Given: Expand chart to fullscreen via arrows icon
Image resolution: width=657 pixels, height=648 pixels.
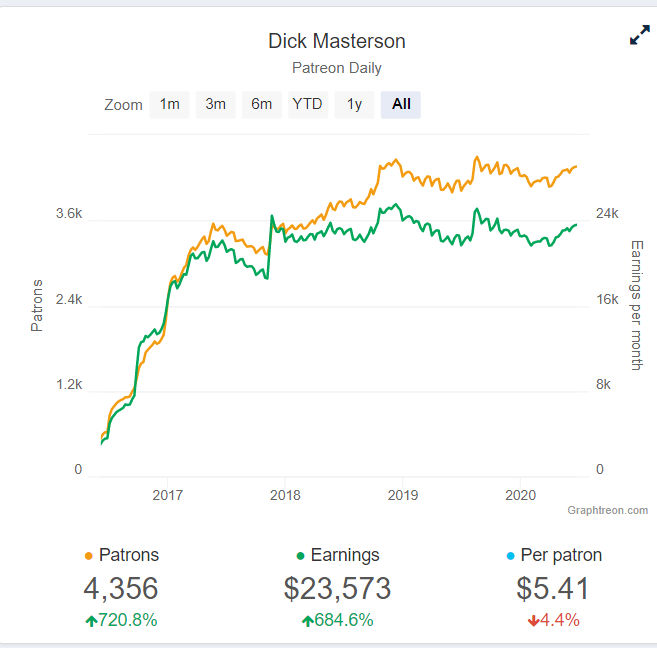Looking at the screenshot, I should pos(639,35).
